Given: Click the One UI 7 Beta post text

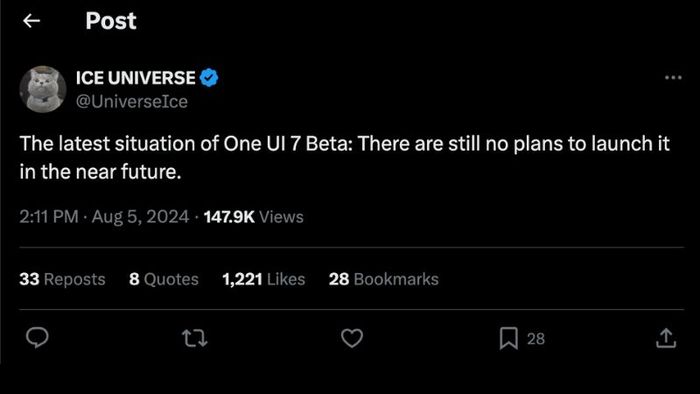Looking at the screenshot, I should point(344,158).
